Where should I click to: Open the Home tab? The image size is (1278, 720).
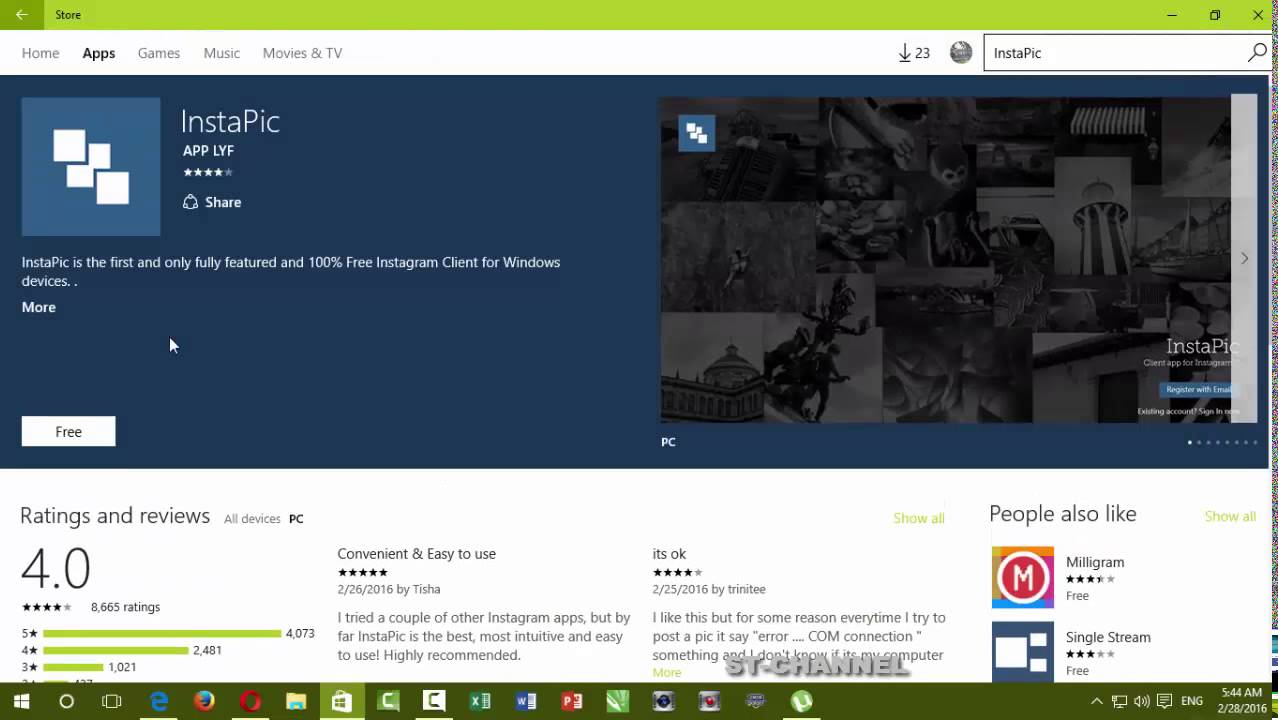[x=41, y=53]
